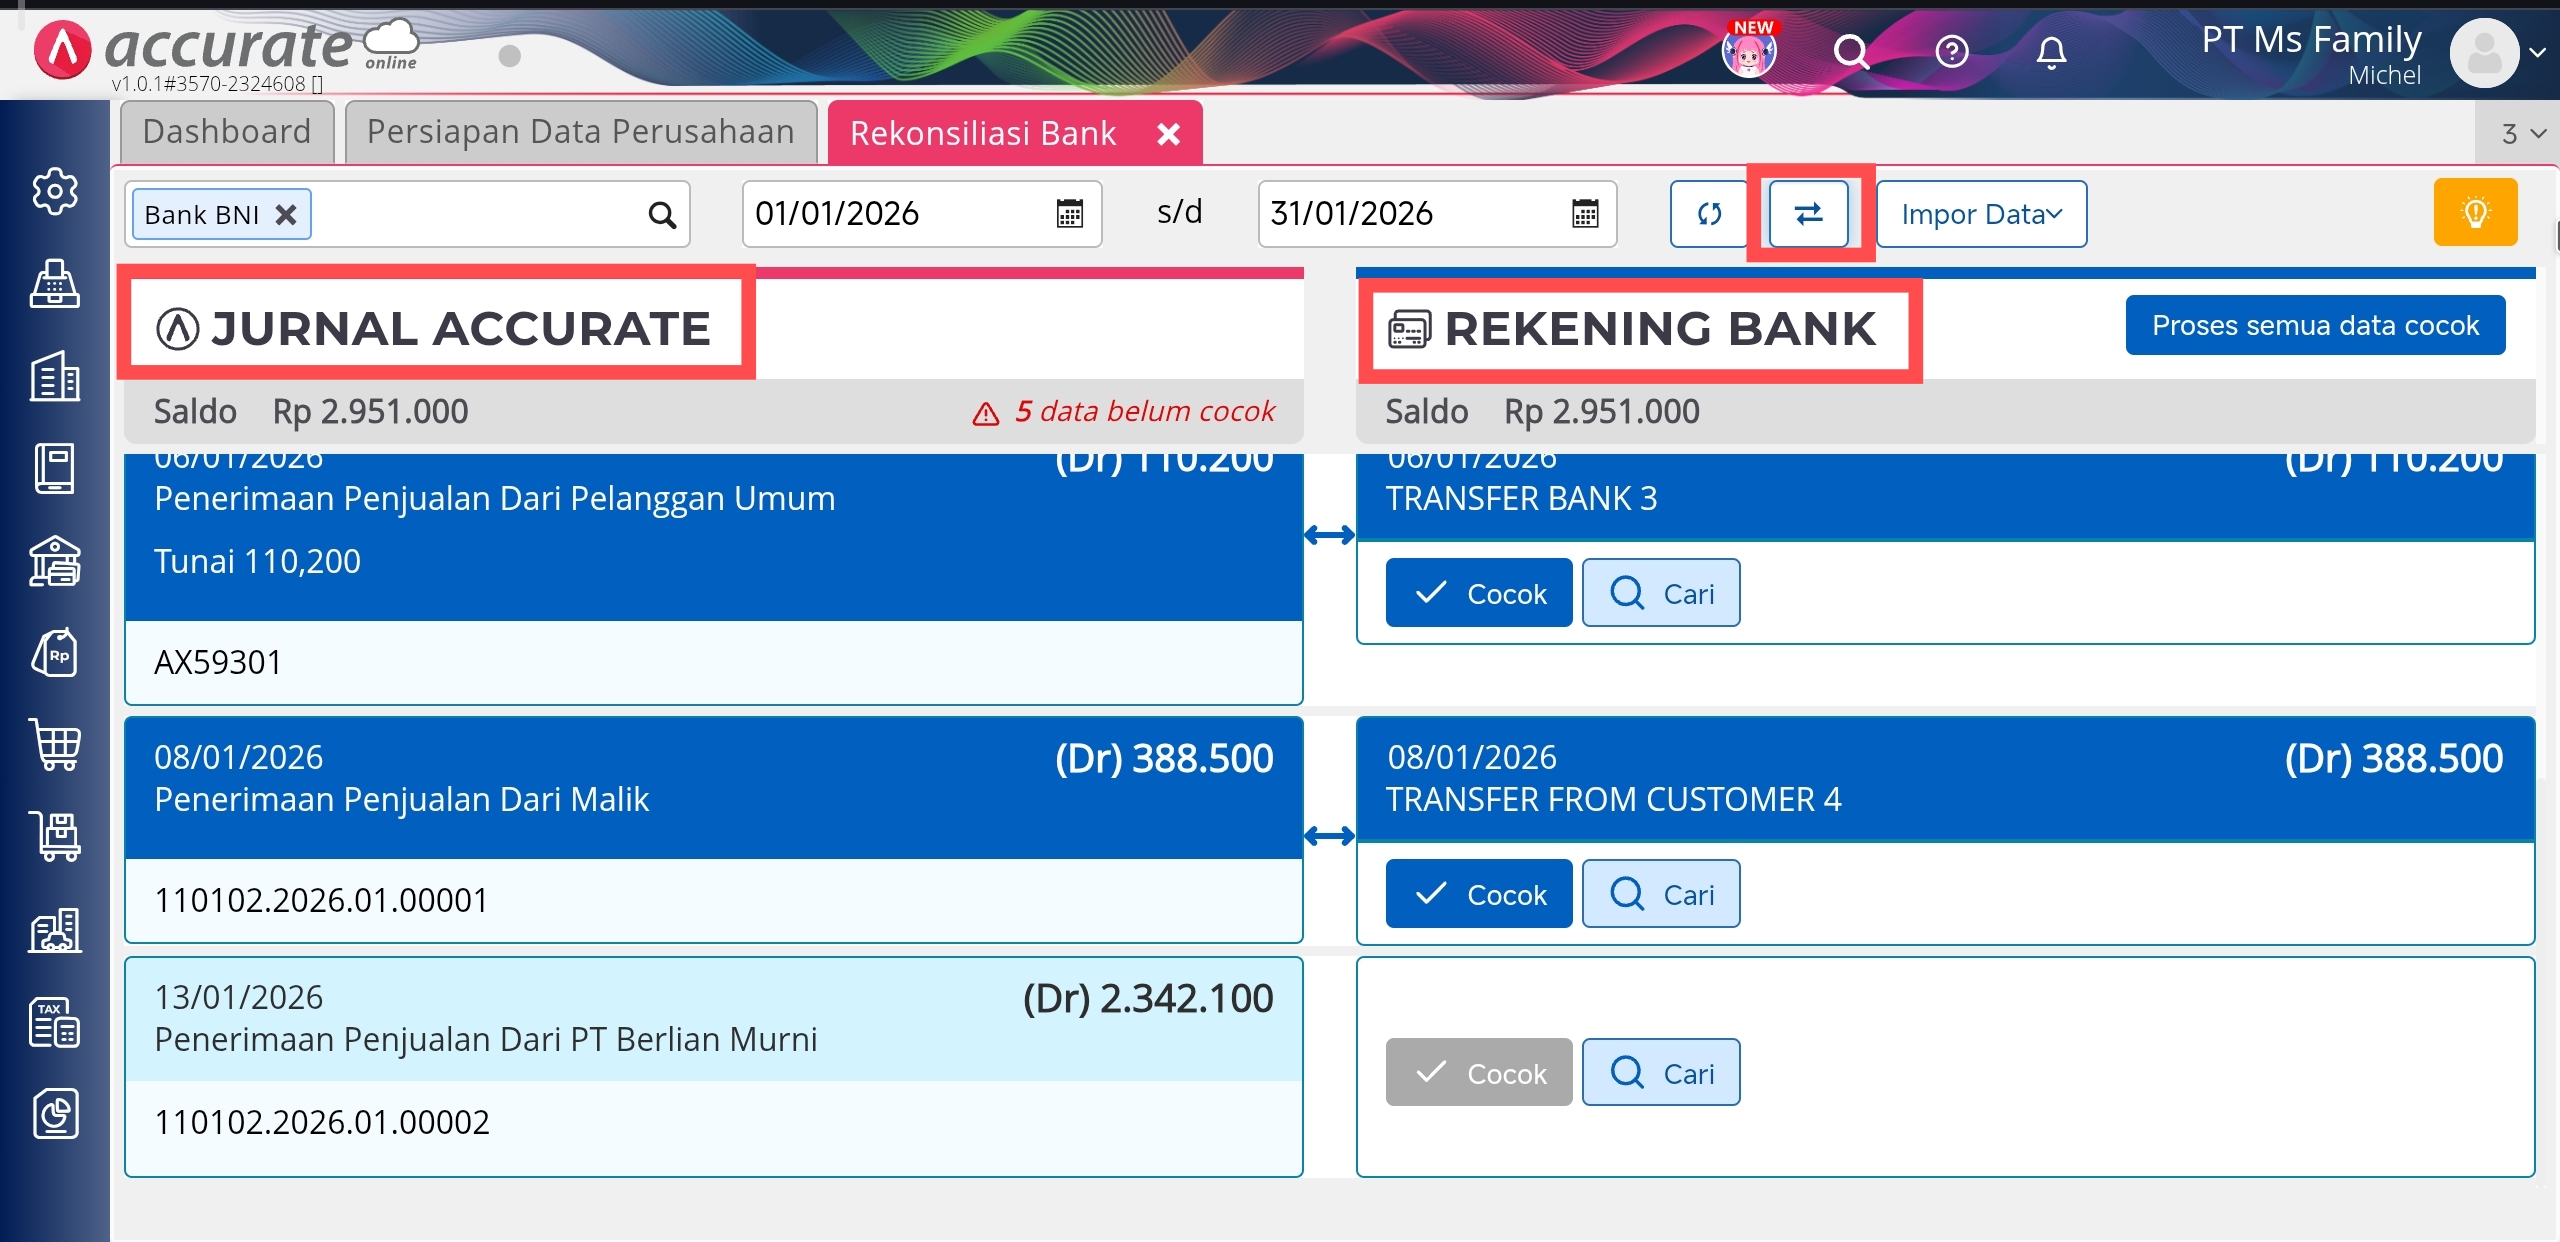Switch to Persiapan Data Perusahaan tab

pyautogui.click(x=580, y=132)
